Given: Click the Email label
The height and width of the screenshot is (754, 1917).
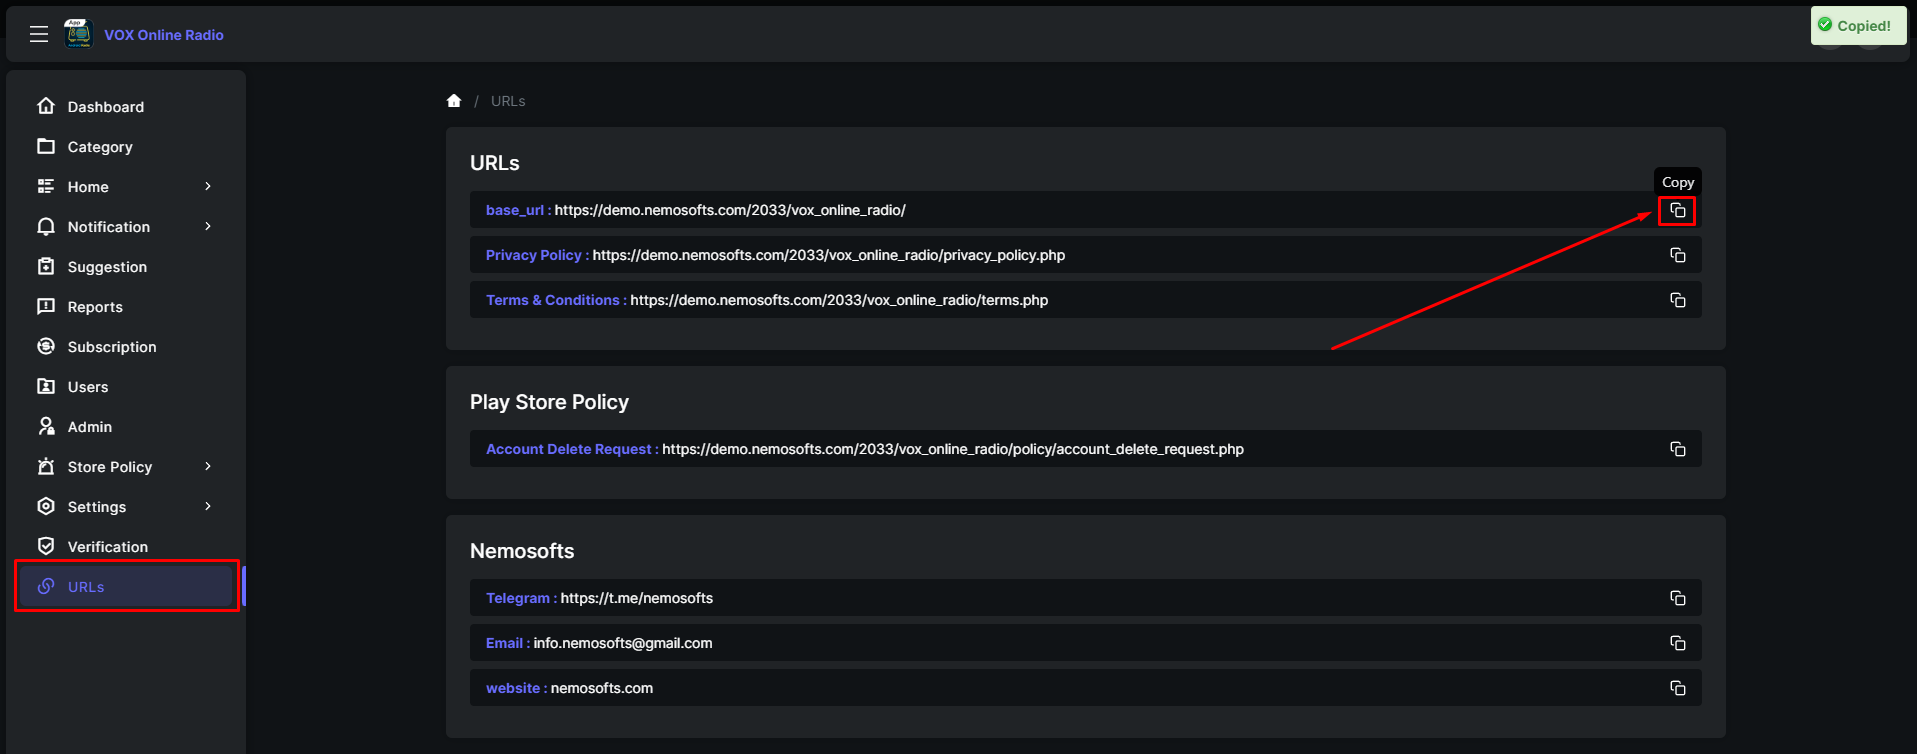Looking at the screenshot, I should 508,643.
